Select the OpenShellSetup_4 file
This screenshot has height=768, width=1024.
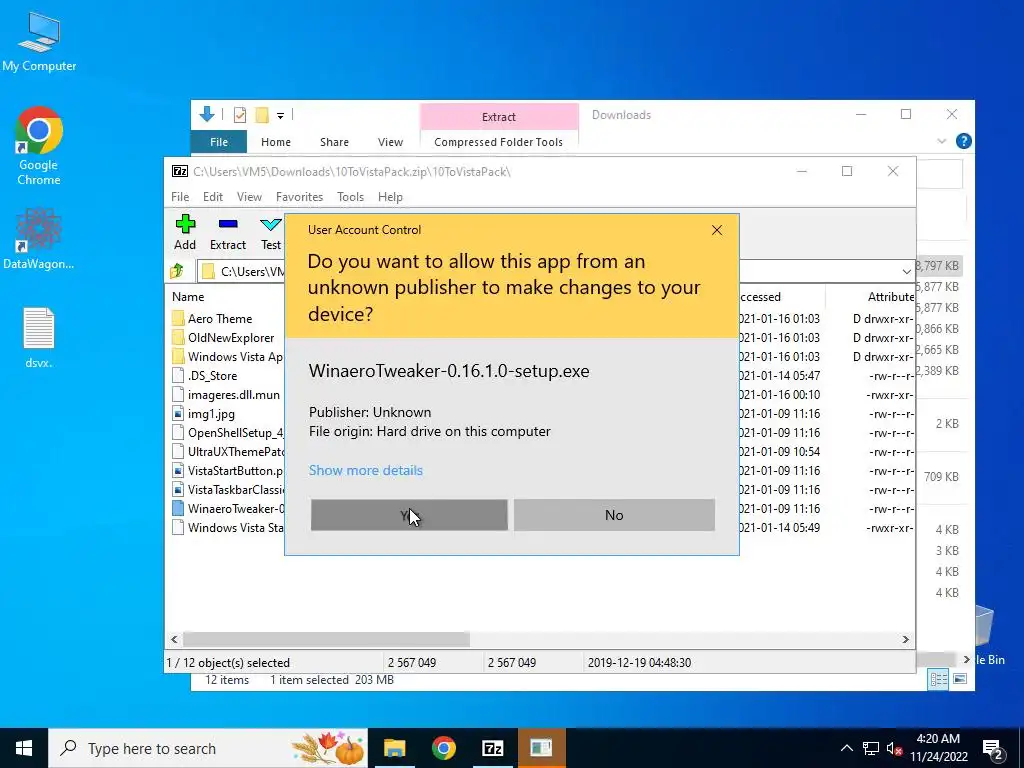pyautogui.click(x=235, y=432)
